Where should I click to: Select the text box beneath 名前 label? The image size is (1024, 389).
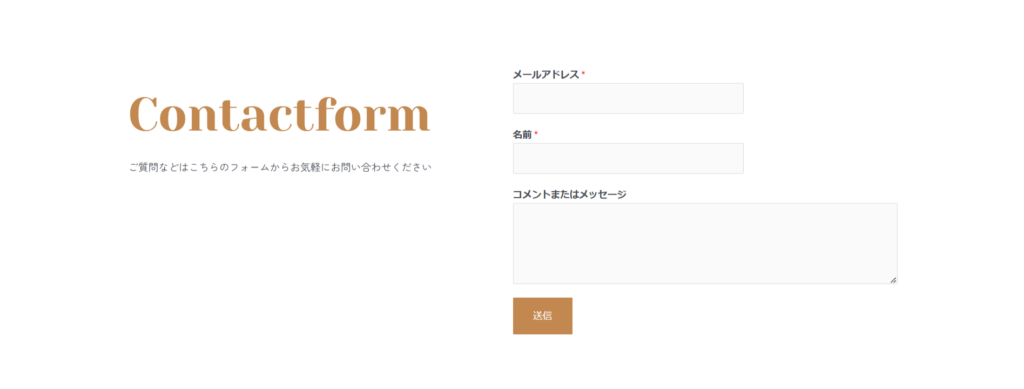(x=628, y=159)
